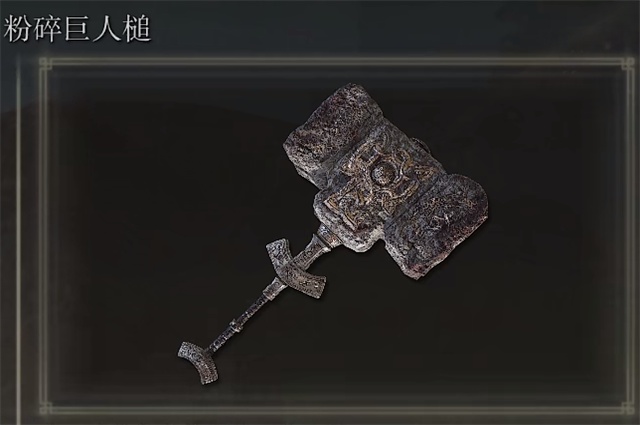Click the curved crossguard on the hammer handle
The height and width of the screenshot is (425, 640).
click(296, 269)
